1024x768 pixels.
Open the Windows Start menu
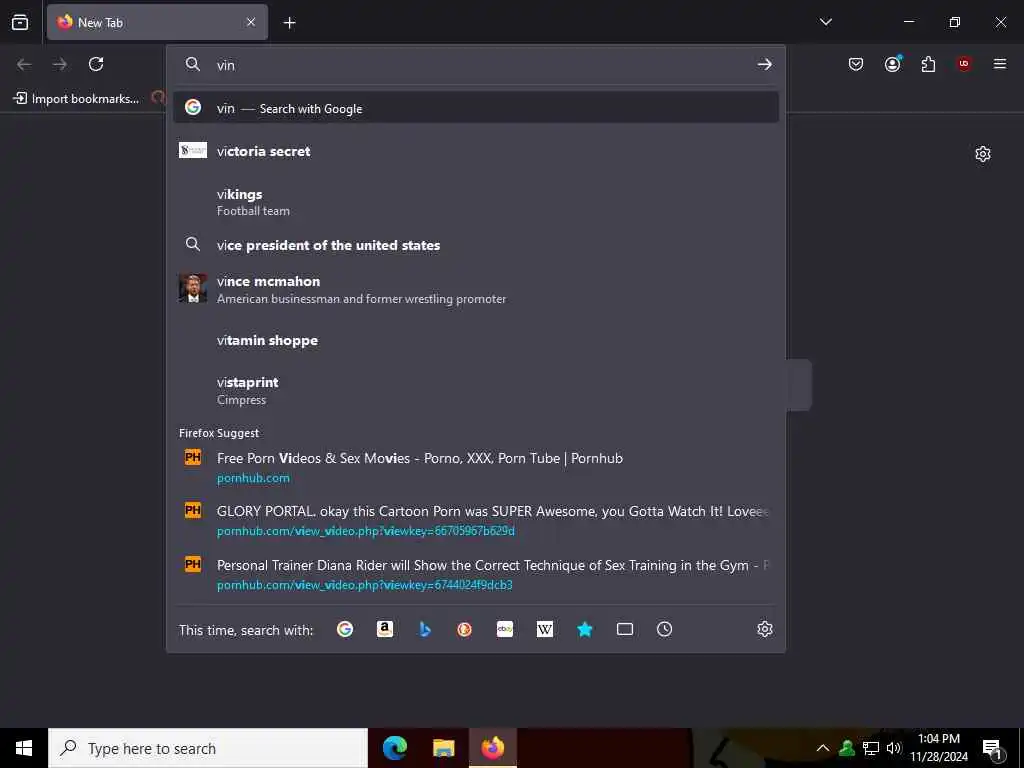pos(24,748)
